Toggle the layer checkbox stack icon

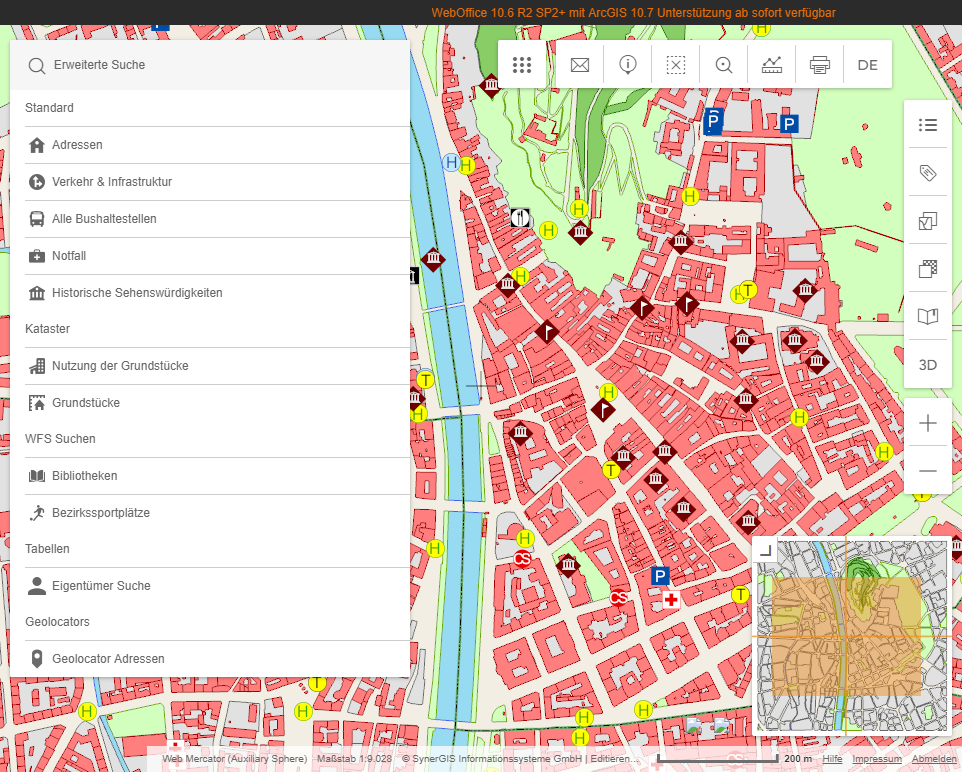pyautogui.click(x=928, y=221)
